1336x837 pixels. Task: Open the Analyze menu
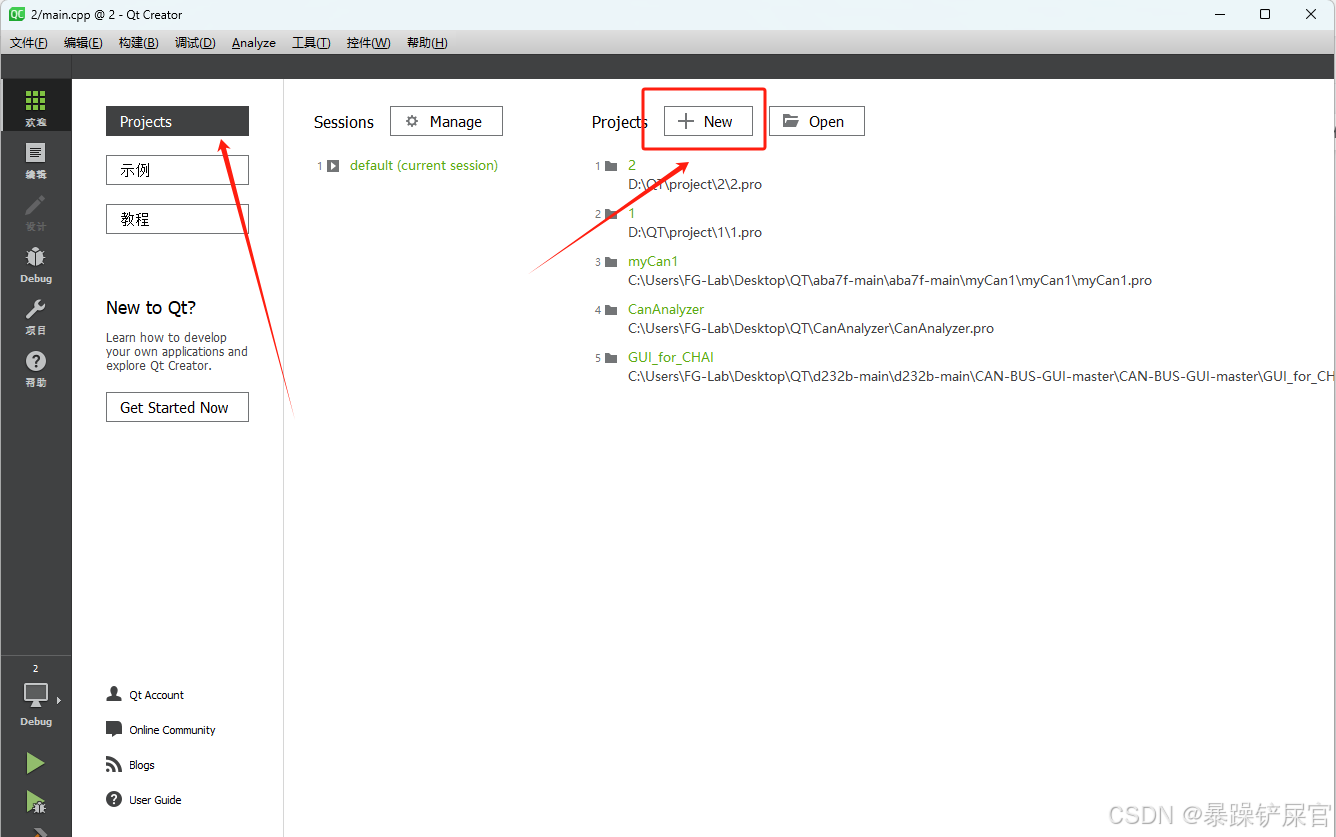pyautogui.click(x=254, y=43)
